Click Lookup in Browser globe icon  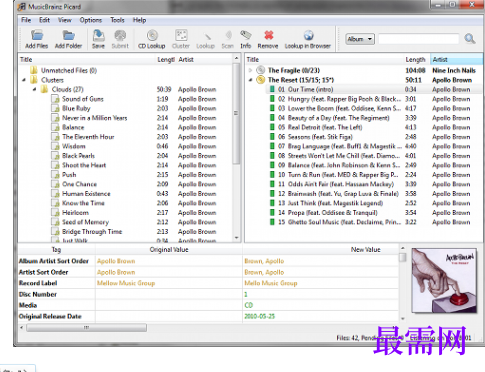tap(308, 35)
